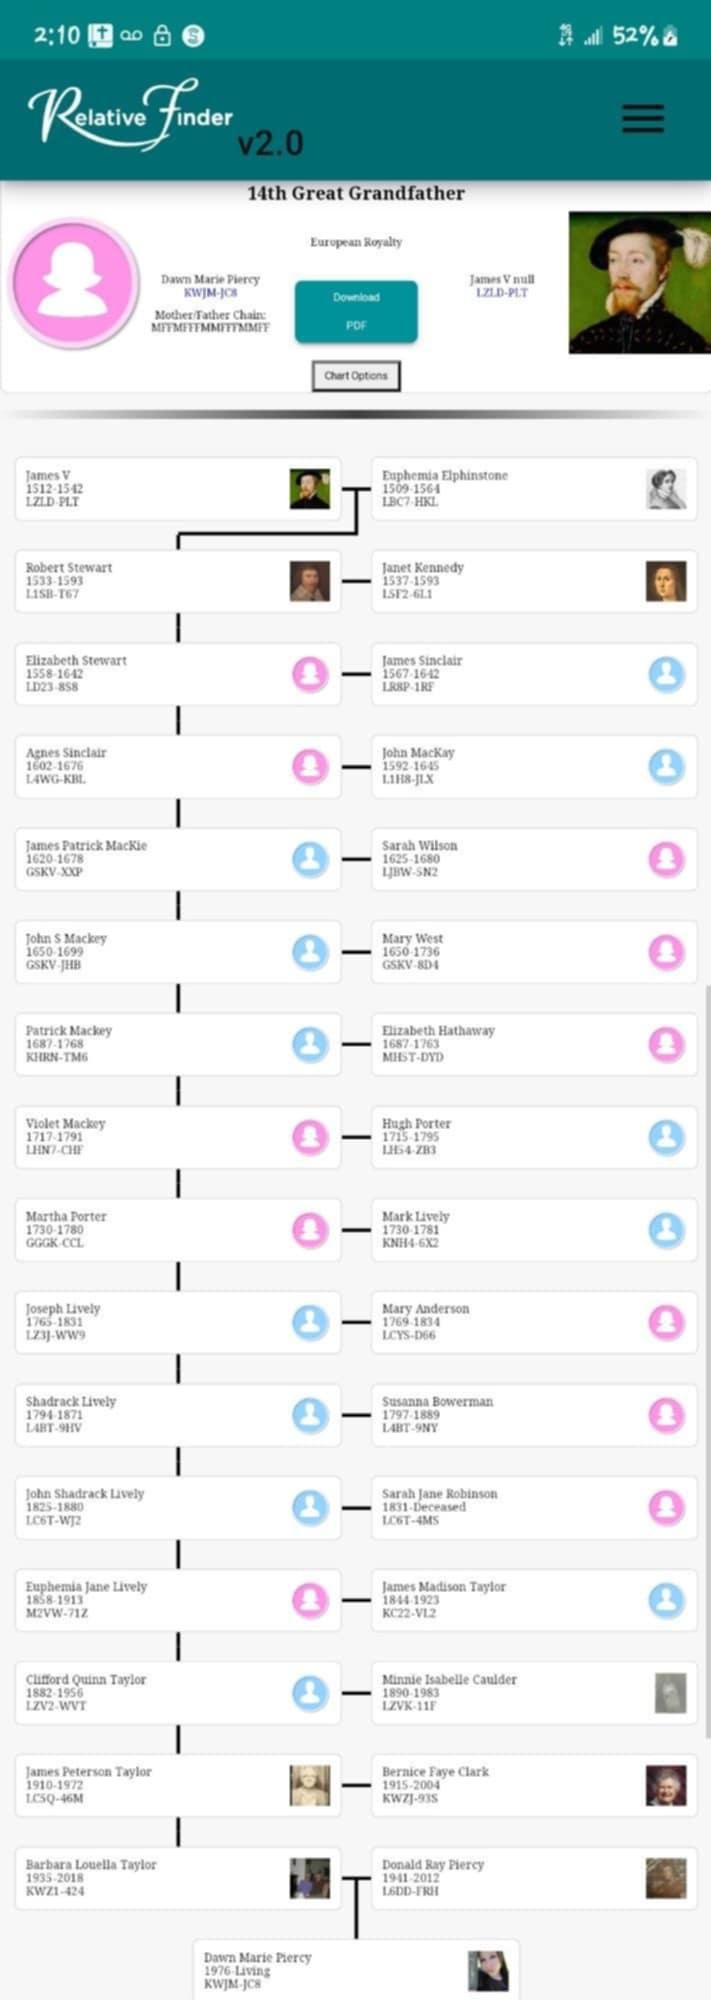711x2000 pixels.
Task: Open the KWJM-JC8 ID link
Action: [210, 293]
